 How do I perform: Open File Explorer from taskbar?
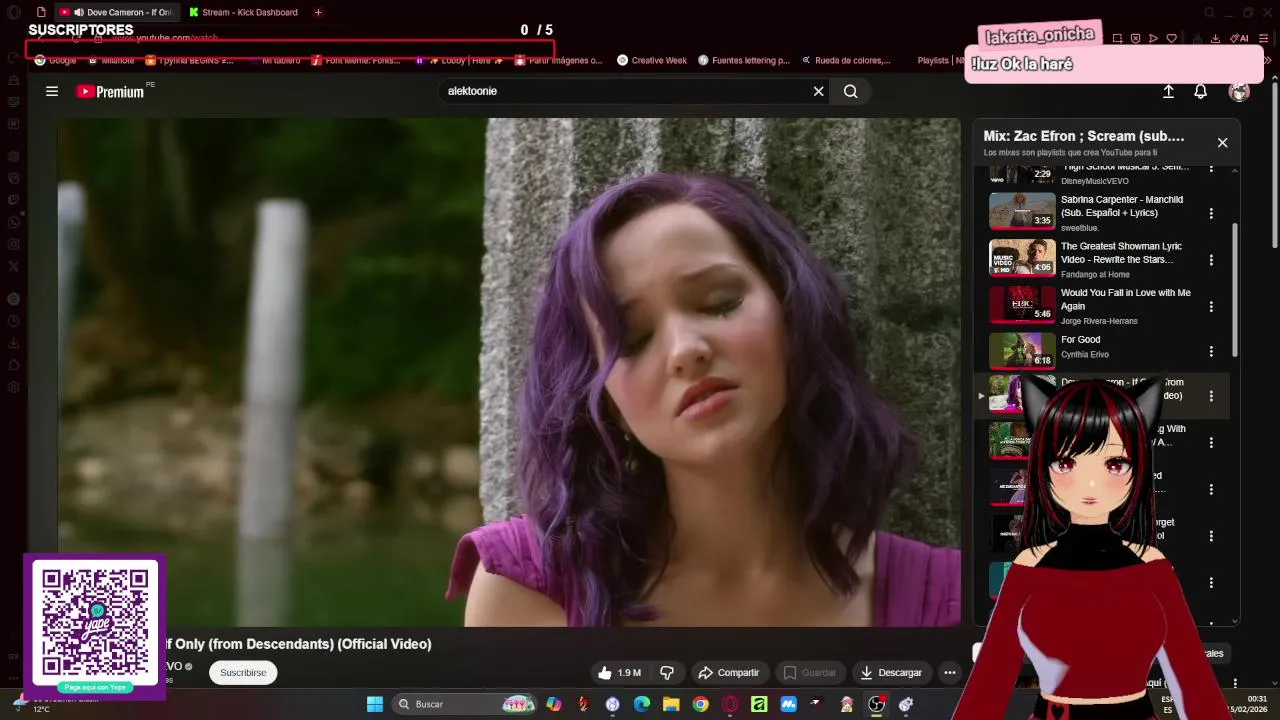tap(671, 704)
